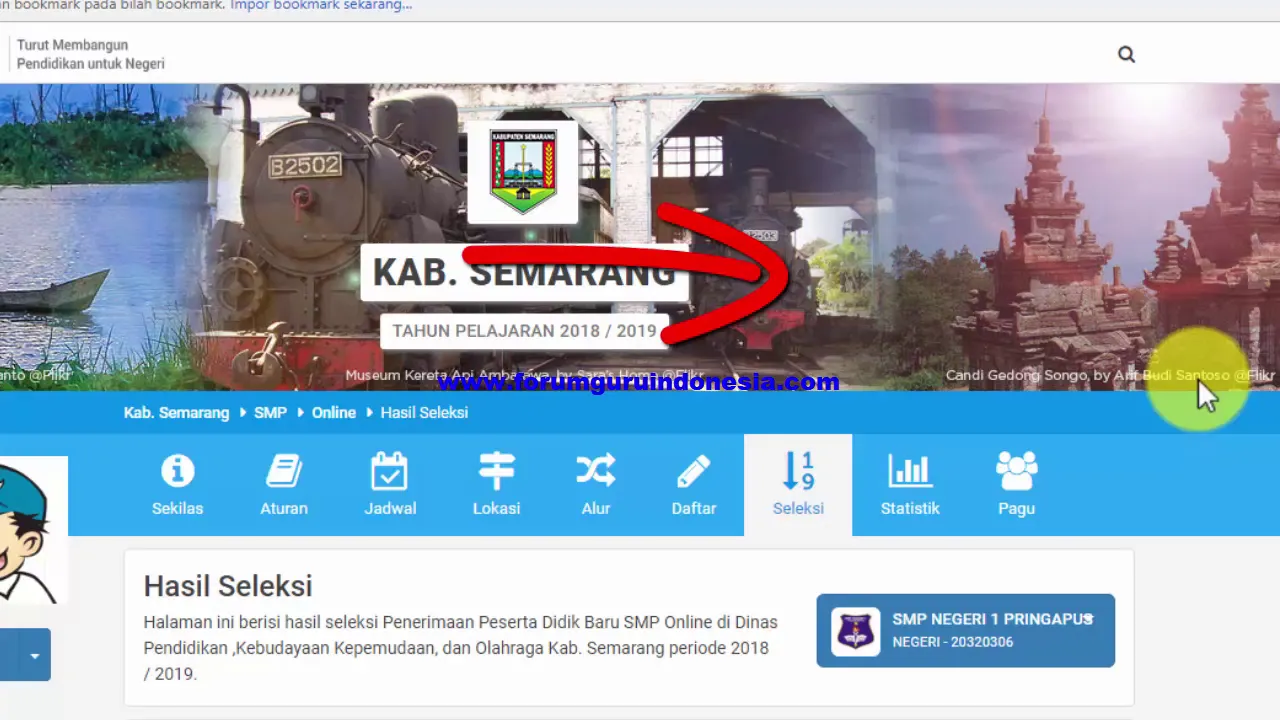Screen dimensions: 1280x720
Task: Open the Alur flow tab
Action: click(x=596, y=485)
